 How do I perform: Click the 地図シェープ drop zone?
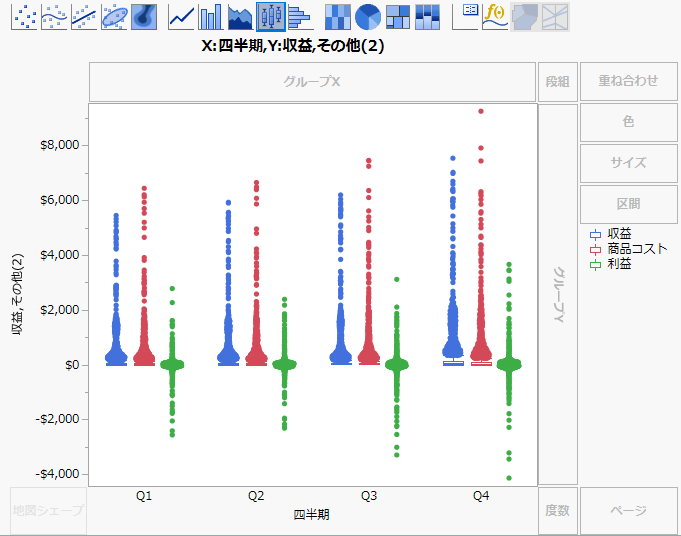point(48,511)
